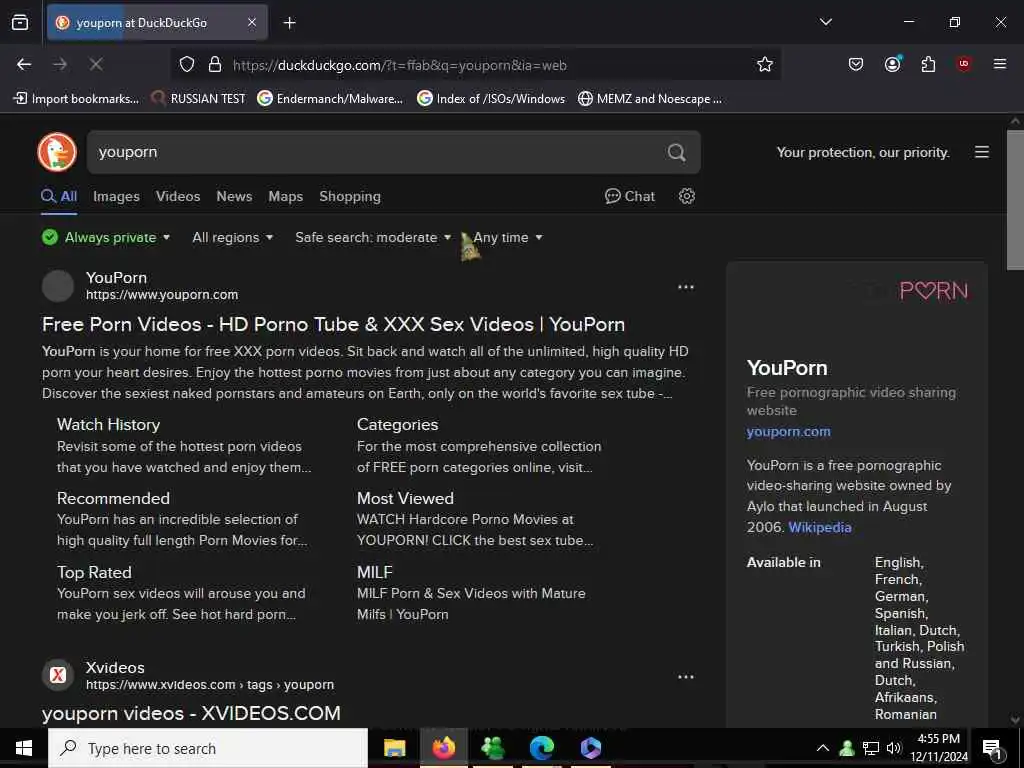Image resolution: width=1024 pixels, height=768 pixels.
Task: Open the search settings gear
Action: point(686,196)
